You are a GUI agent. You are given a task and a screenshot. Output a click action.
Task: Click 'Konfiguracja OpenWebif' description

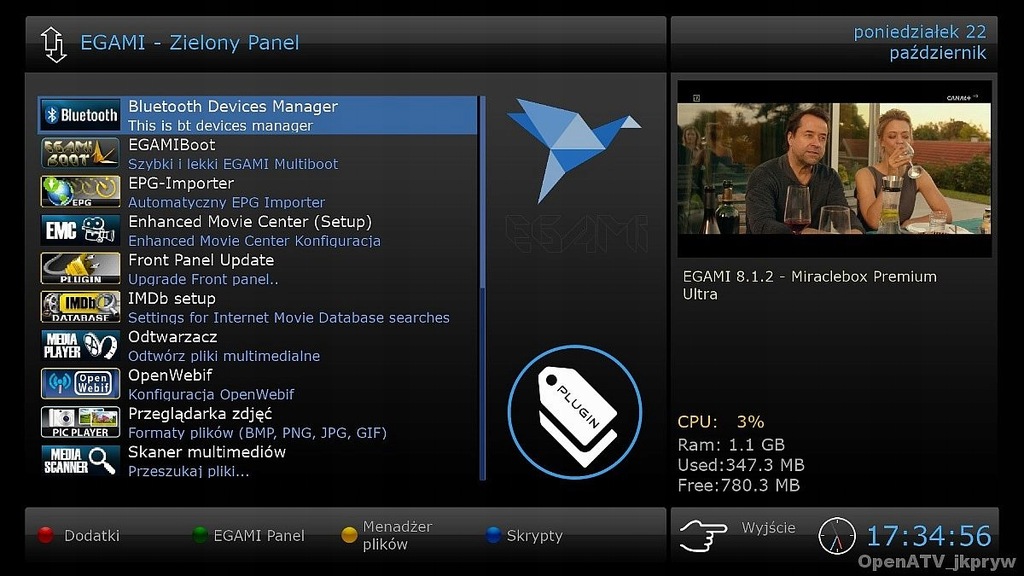click(x=211, y=394)
